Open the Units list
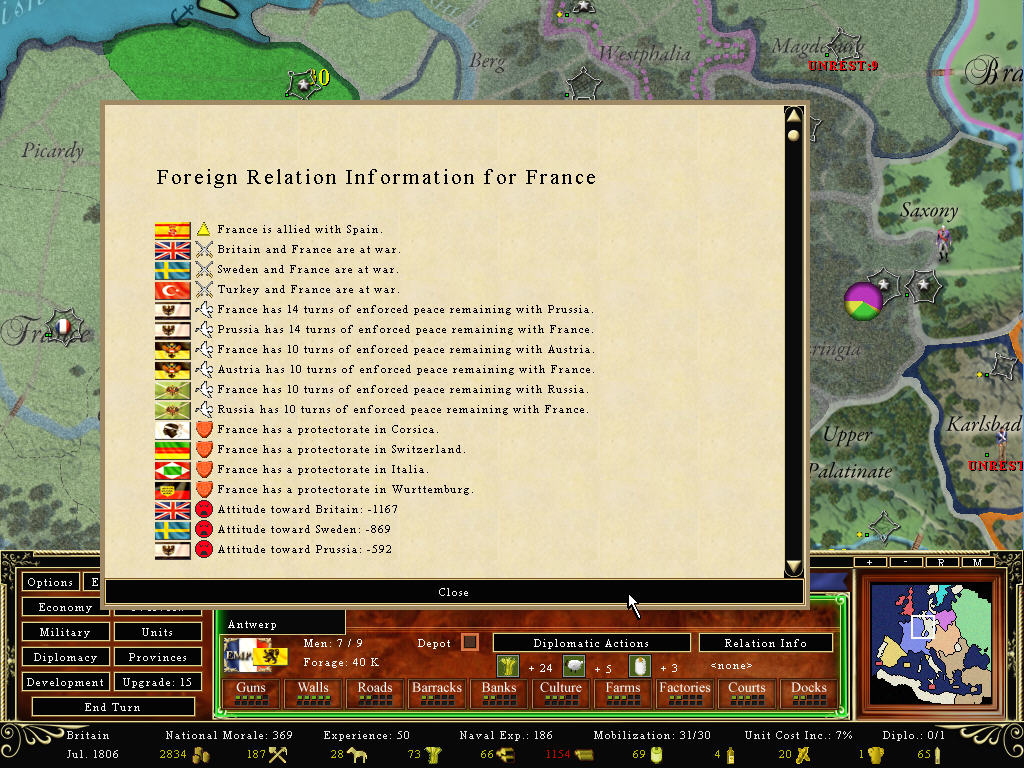Screen dimensions: 1024x768 point(157,632)
